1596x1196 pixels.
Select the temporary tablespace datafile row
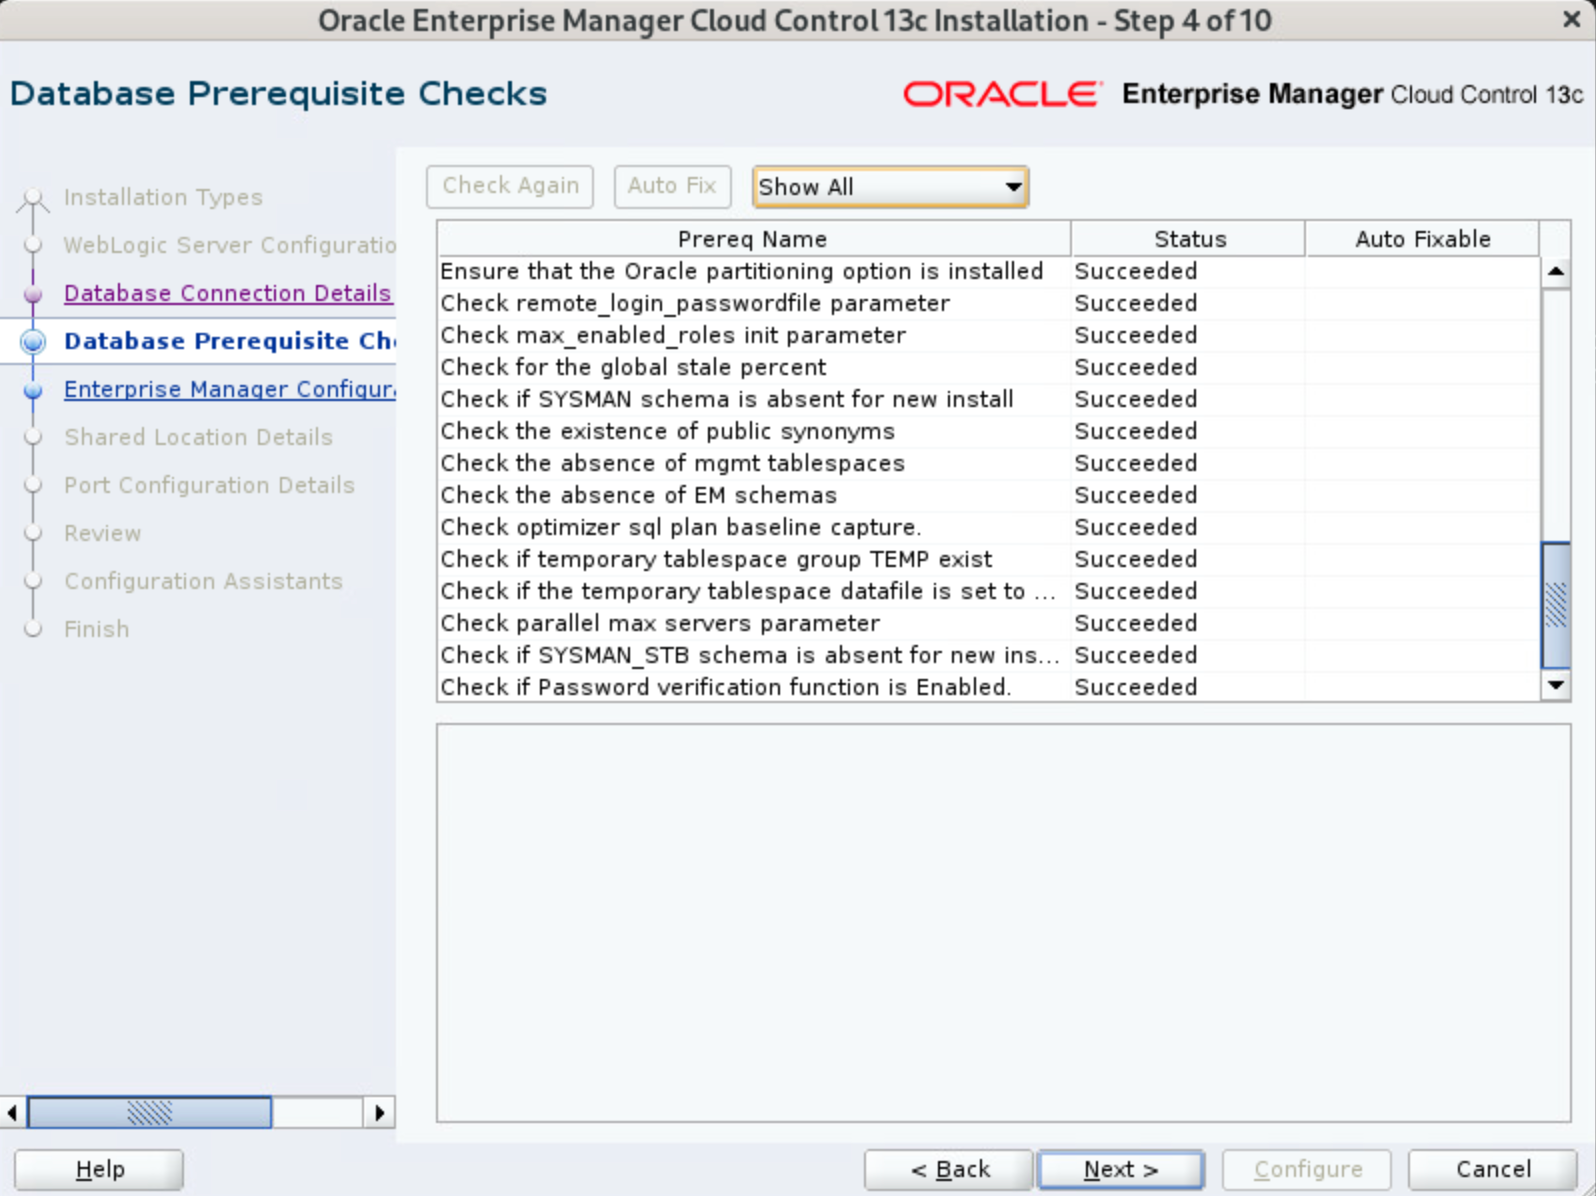[988, 591]
